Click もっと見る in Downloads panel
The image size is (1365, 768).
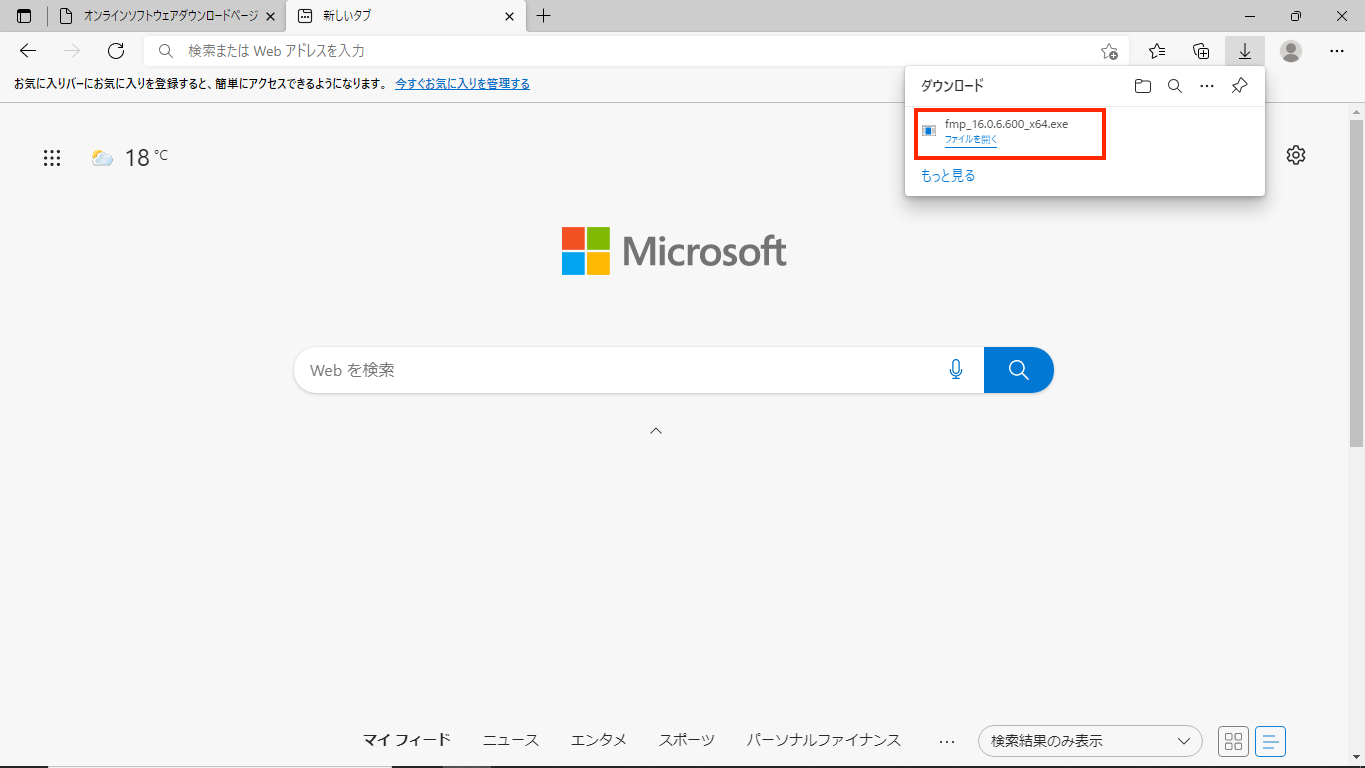(948, 175)
